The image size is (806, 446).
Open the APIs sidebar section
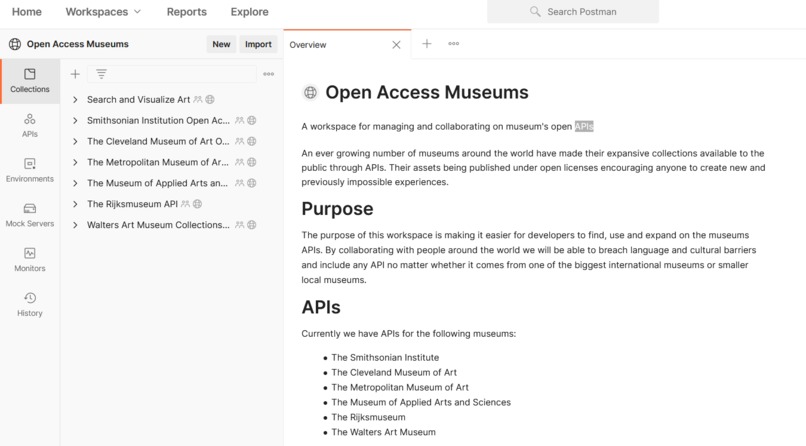30,126
